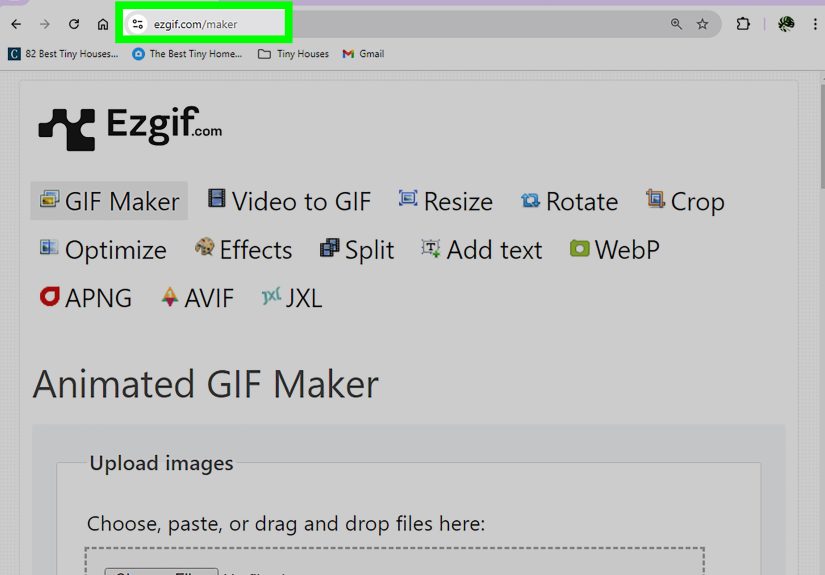Open the AVIF tool
Screen dimensions: 825x575
click(x=197, y=298)
